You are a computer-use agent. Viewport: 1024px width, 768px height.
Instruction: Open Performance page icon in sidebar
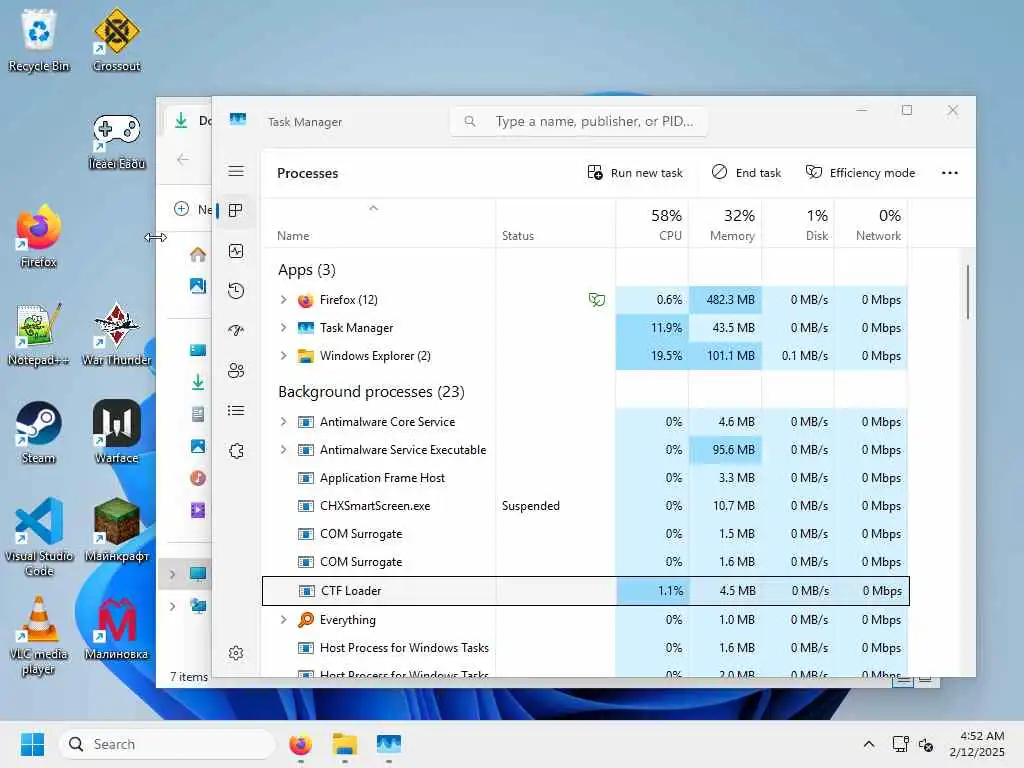pos(236,251)
